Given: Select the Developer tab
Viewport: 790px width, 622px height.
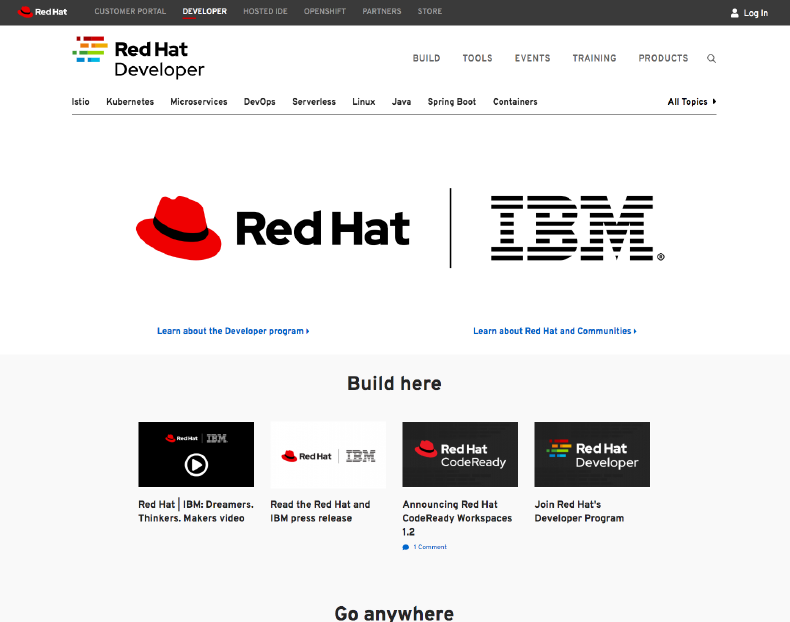Looking at the screenshot, I should click(205, 11).
